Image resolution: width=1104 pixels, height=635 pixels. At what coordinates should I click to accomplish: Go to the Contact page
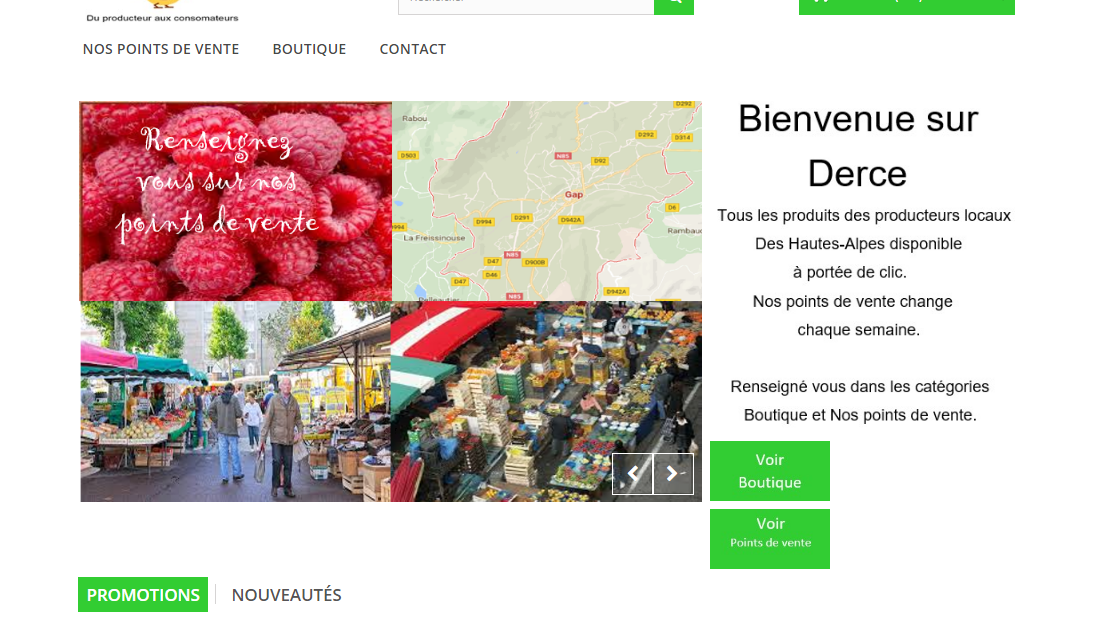click(x=413, y=49)
